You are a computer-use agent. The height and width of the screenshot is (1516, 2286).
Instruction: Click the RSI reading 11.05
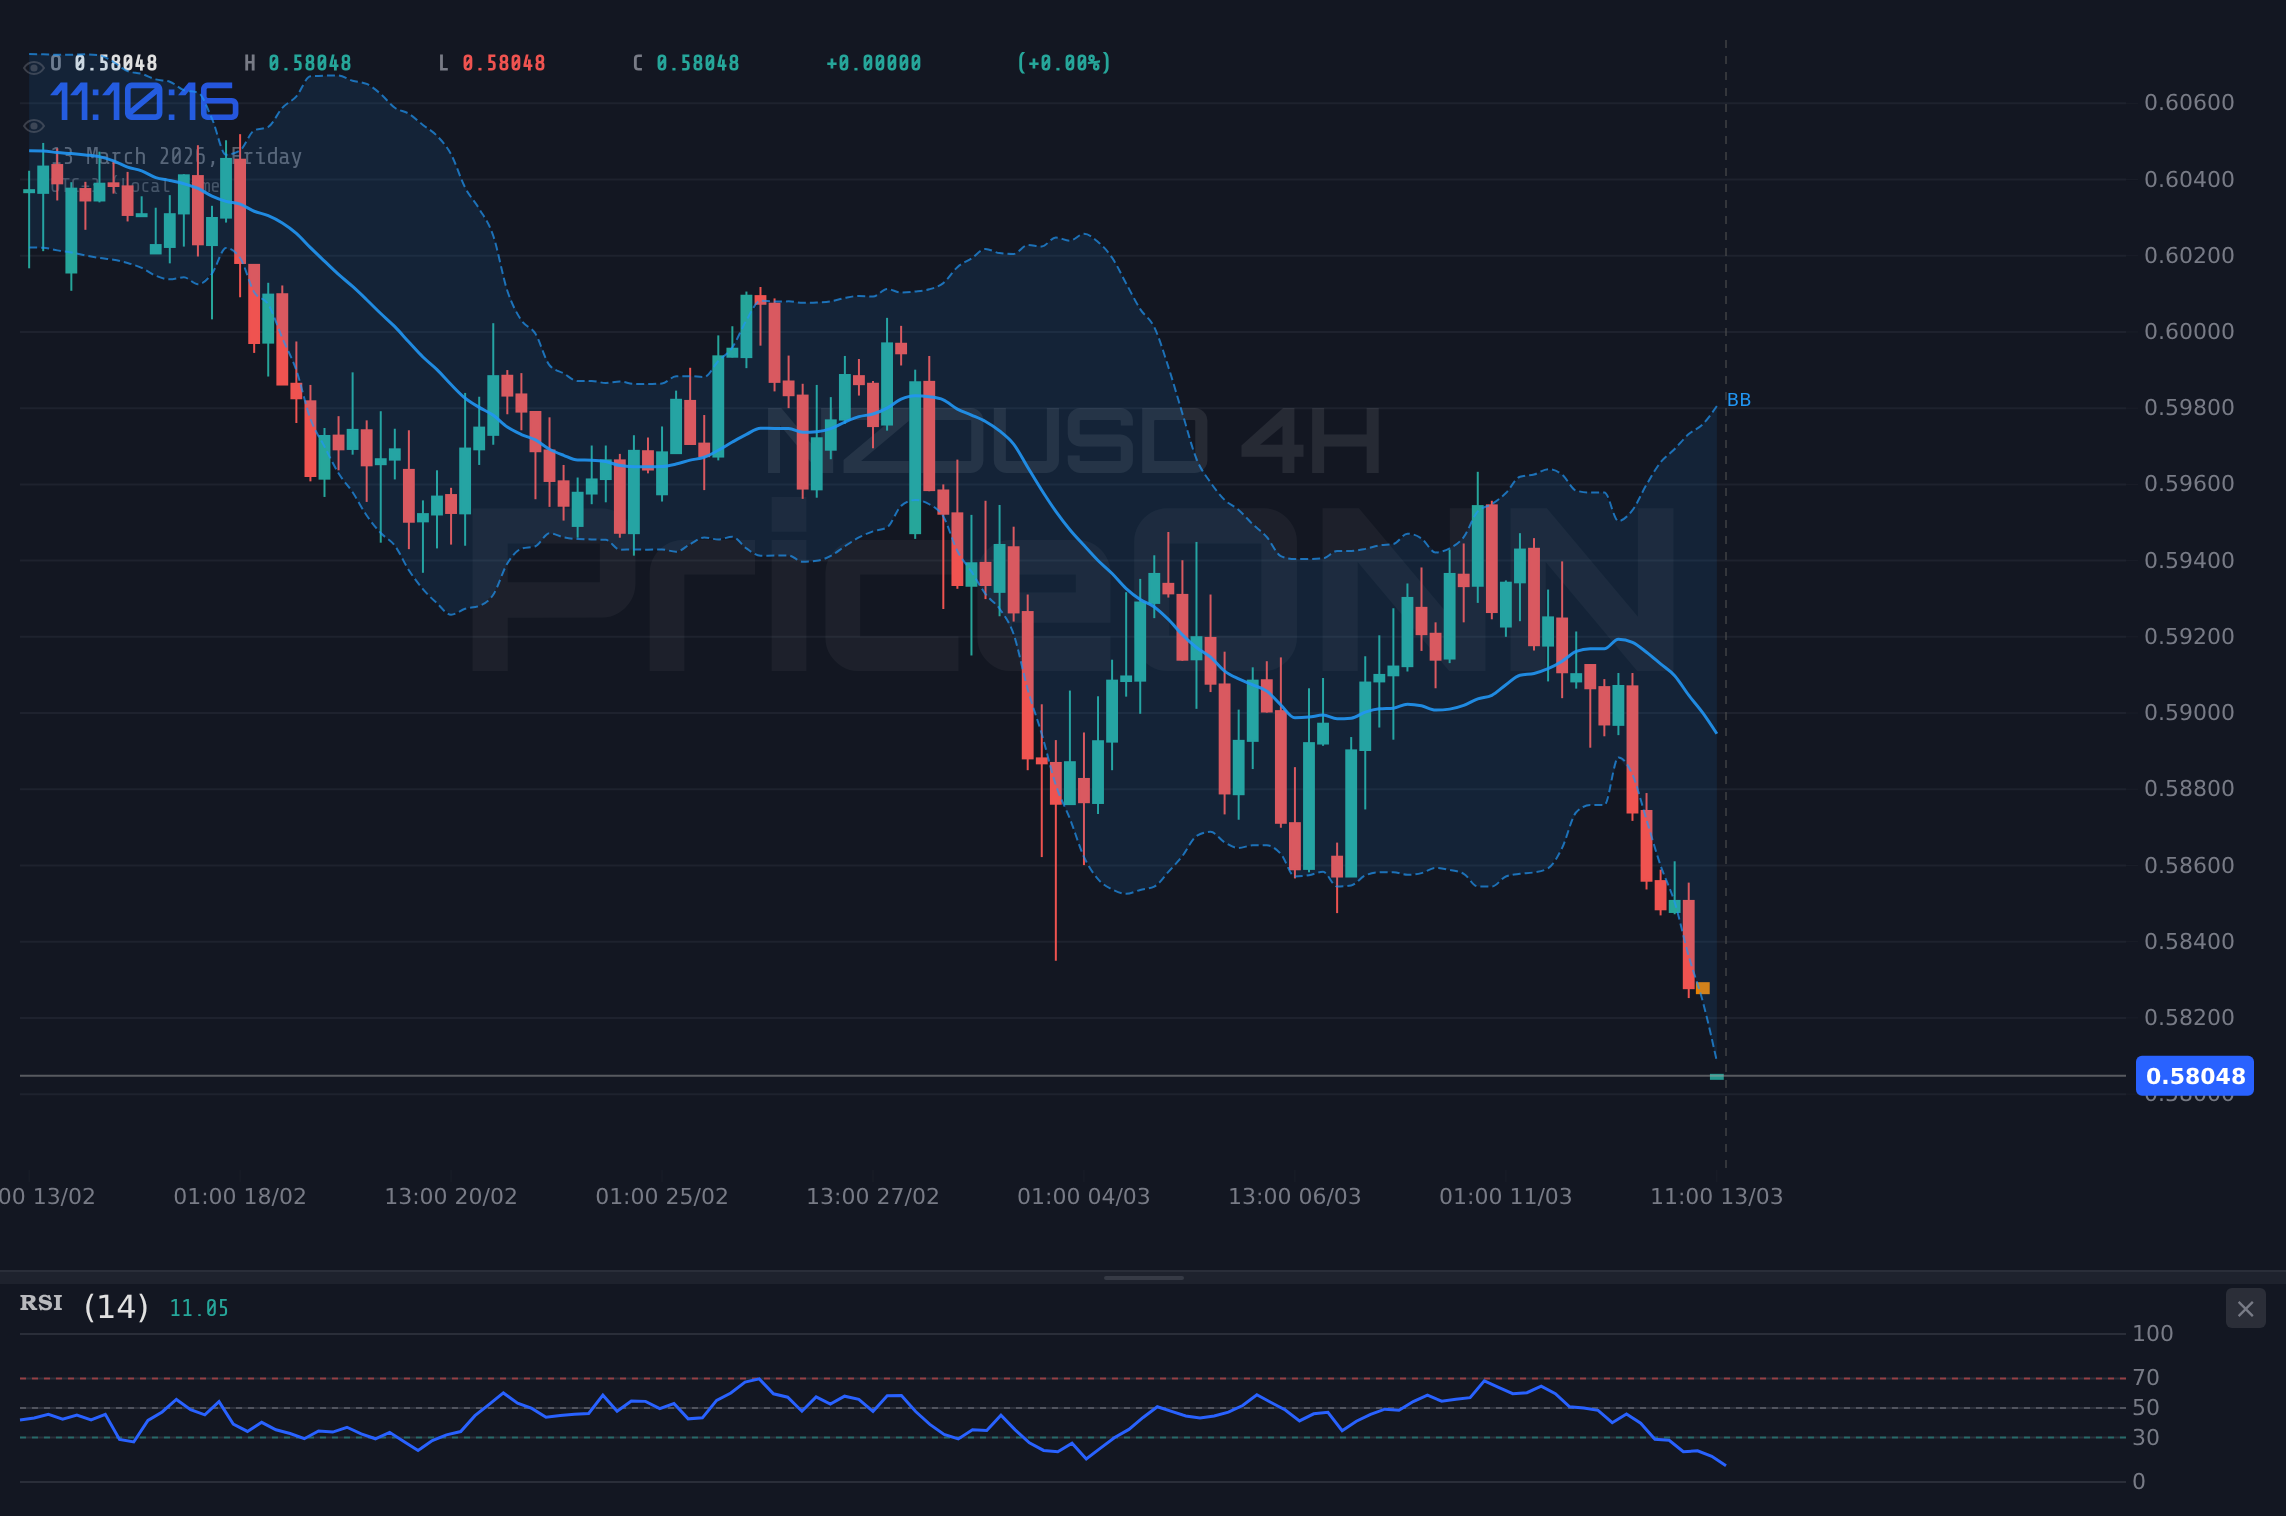(x=199, y=1308)
